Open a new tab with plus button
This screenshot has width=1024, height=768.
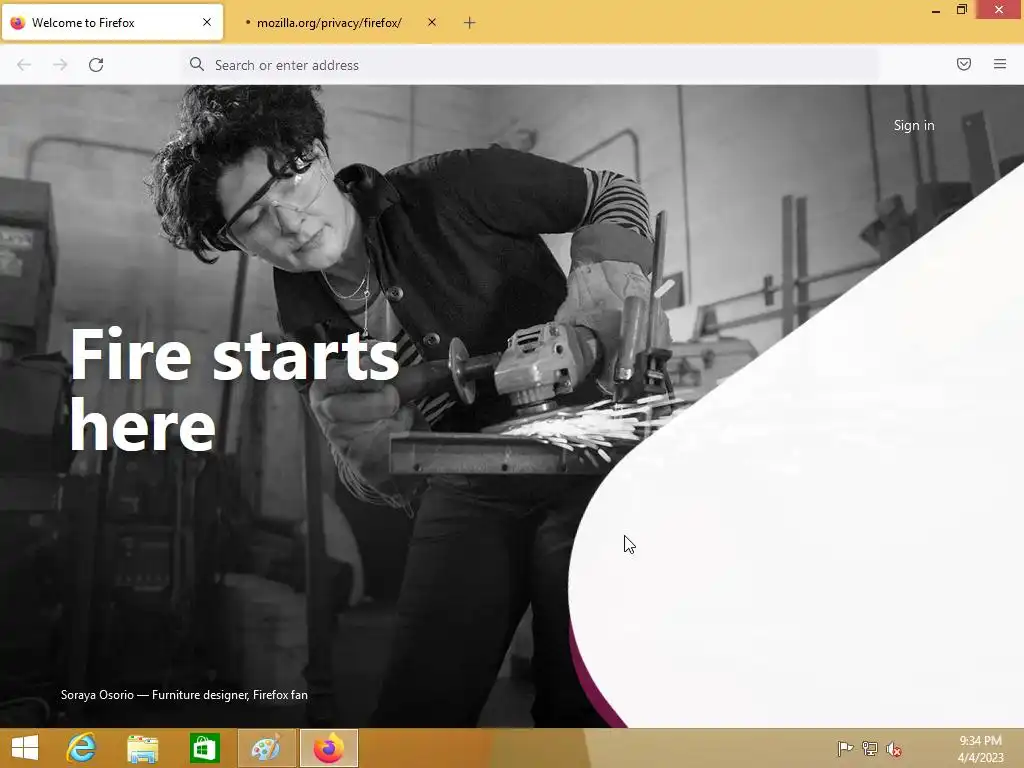(470, 23)
